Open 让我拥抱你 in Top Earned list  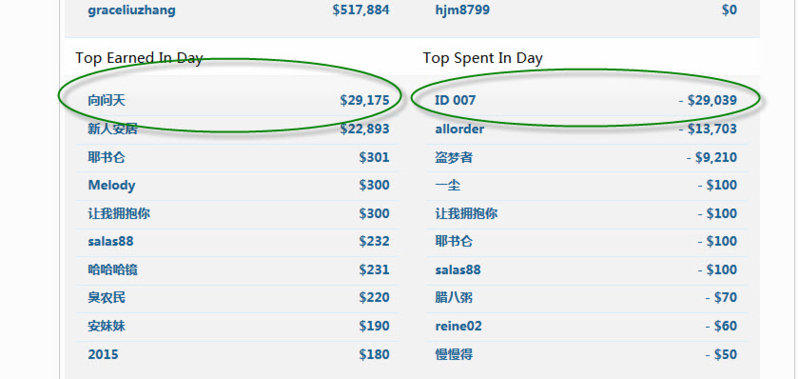(119, 213)
